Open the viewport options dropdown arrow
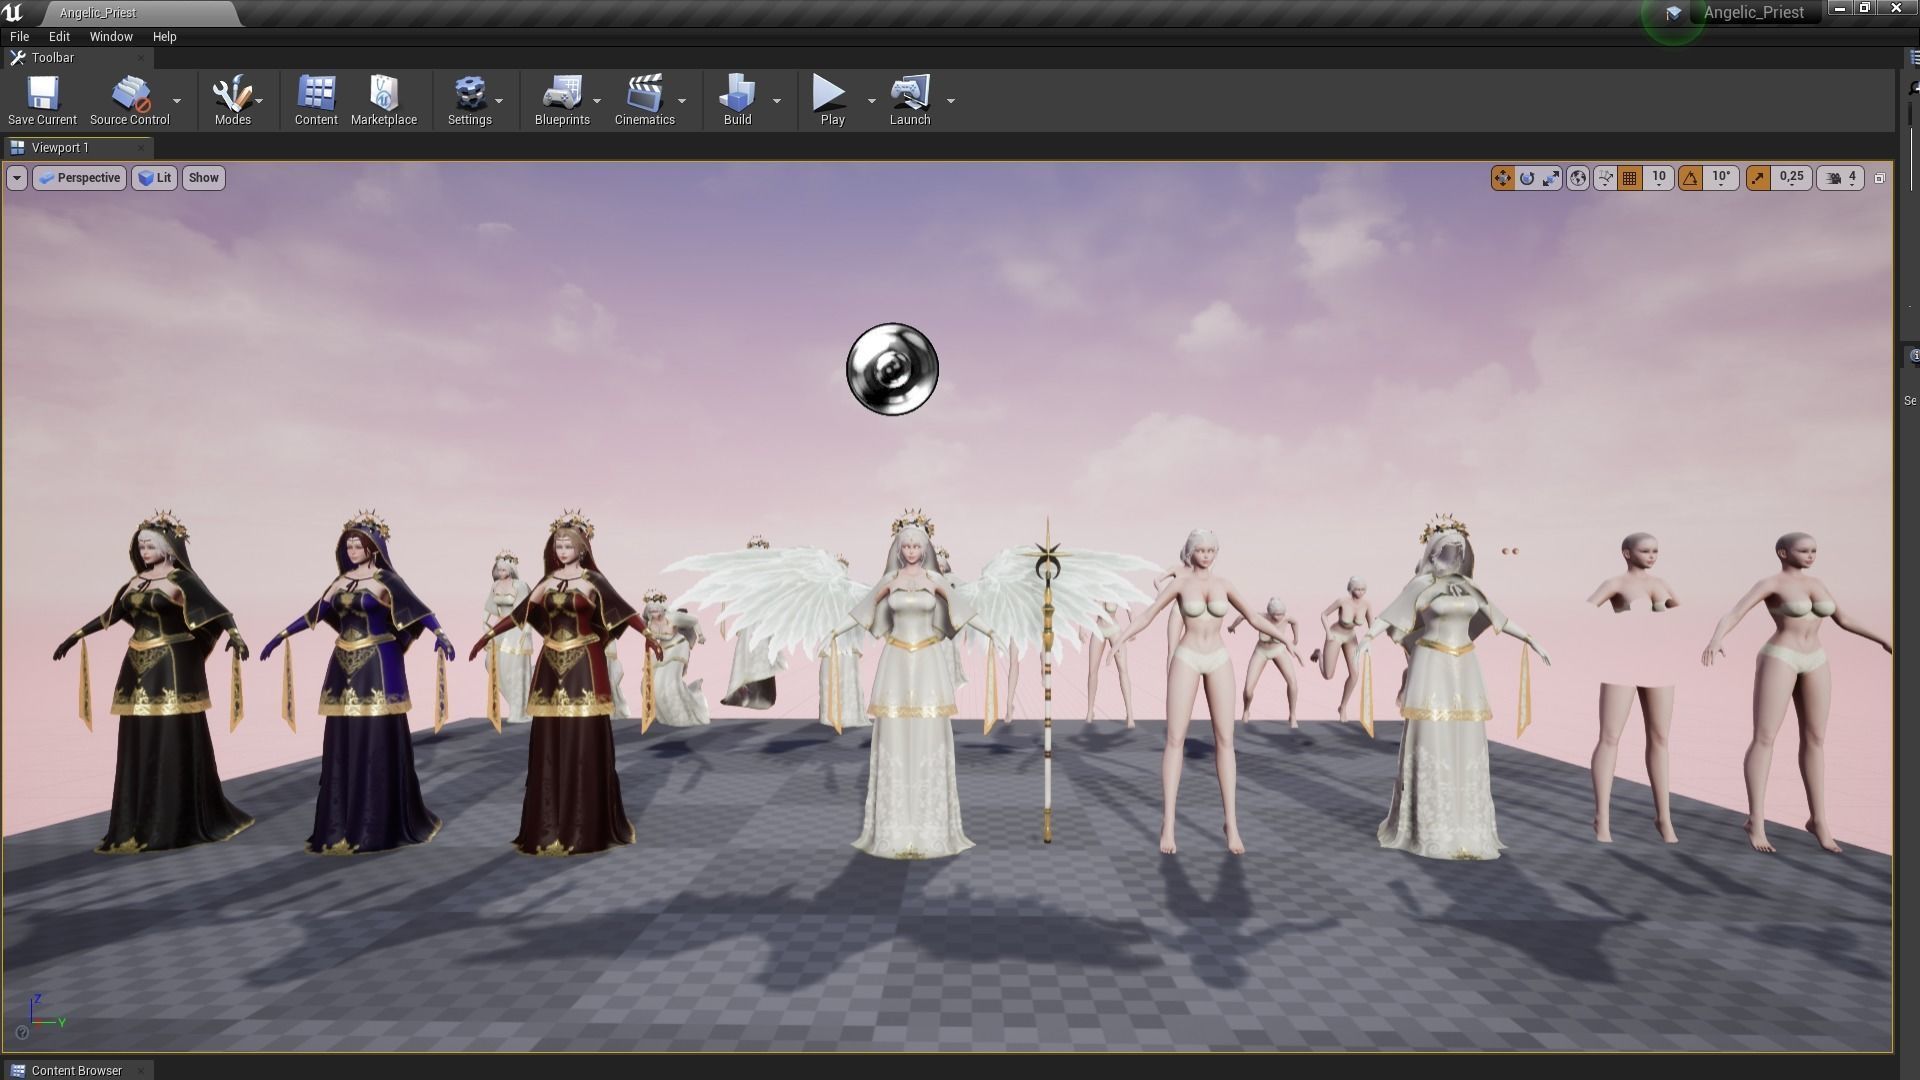This screenshot has width=1920, height=1080. [16, 178]
